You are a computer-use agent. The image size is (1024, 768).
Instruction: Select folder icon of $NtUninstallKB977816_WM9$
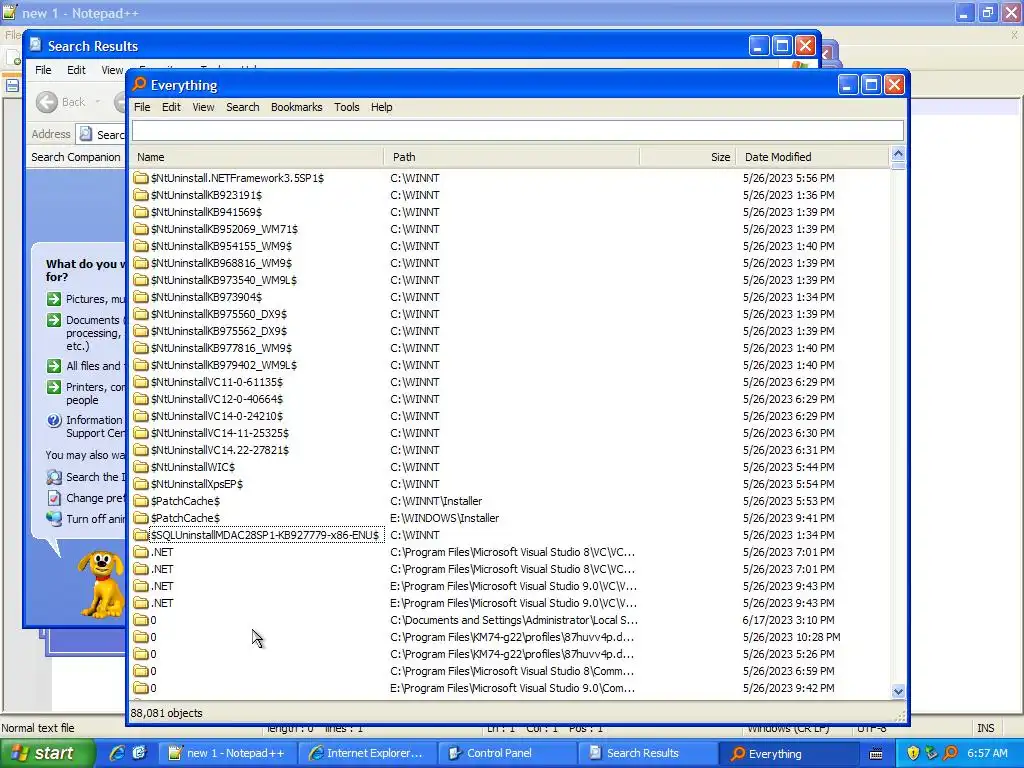click(140, 347)
